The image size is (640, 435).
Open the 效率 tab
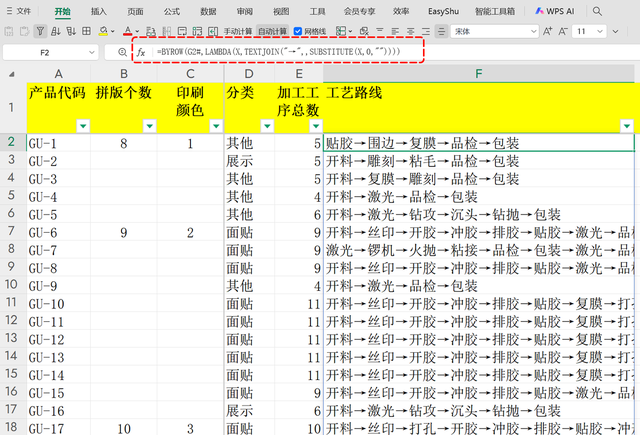(401, 11)
